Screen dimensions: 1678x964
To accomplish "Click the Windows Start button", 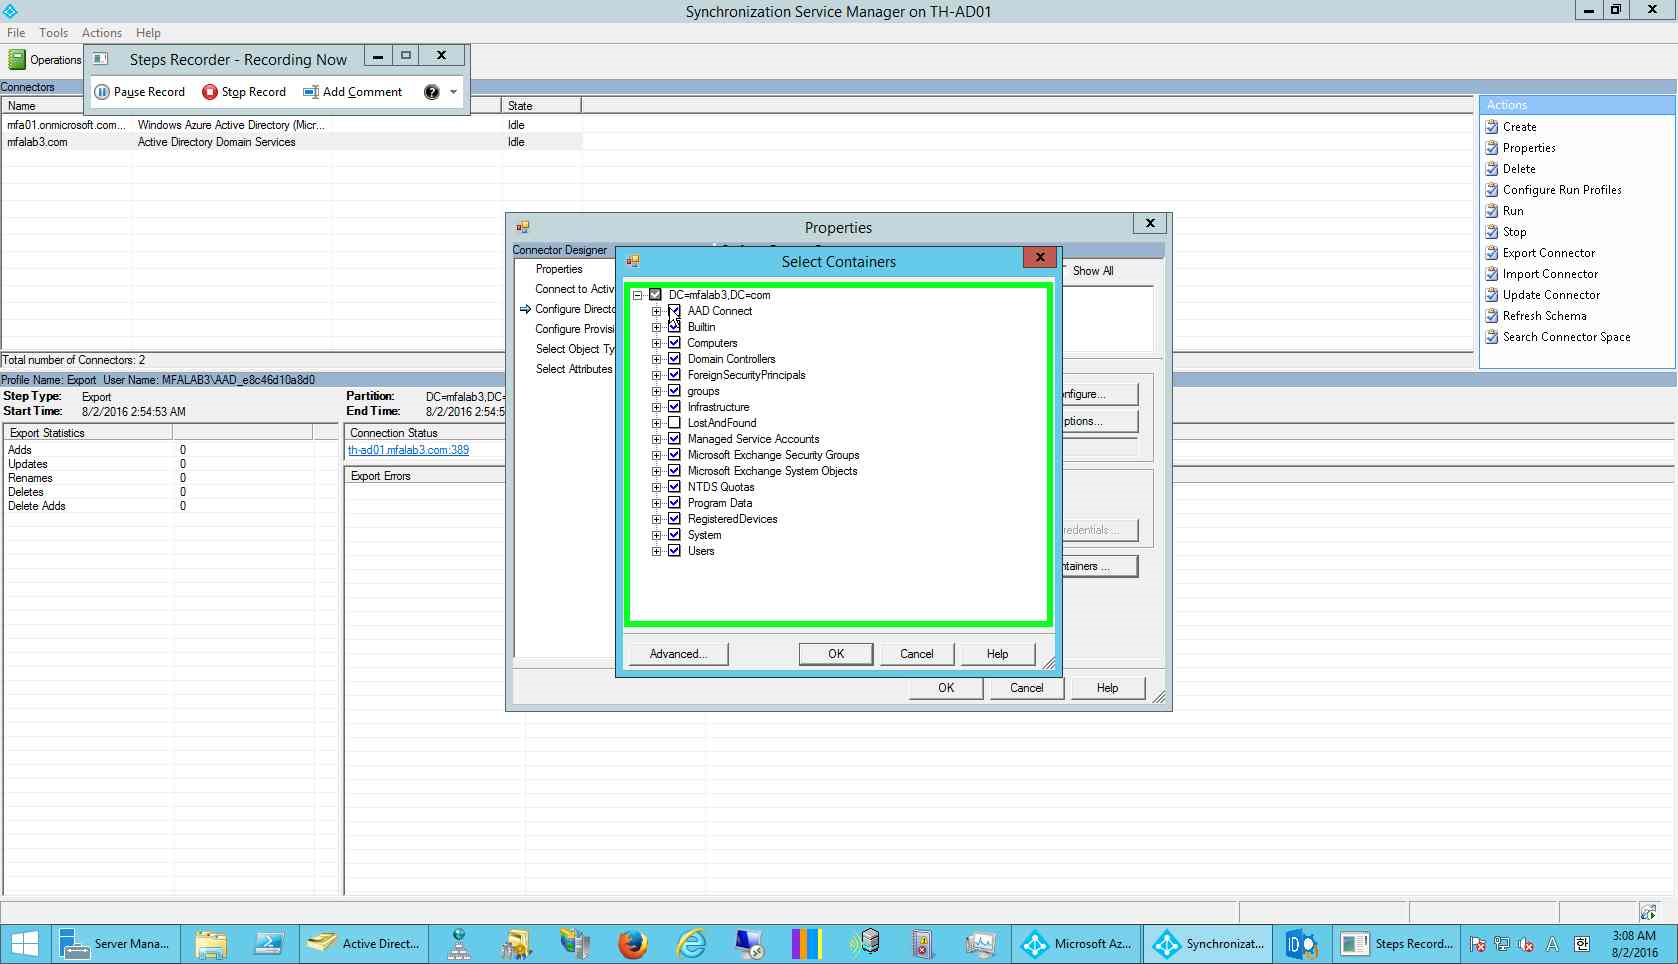I will [24, 943].
